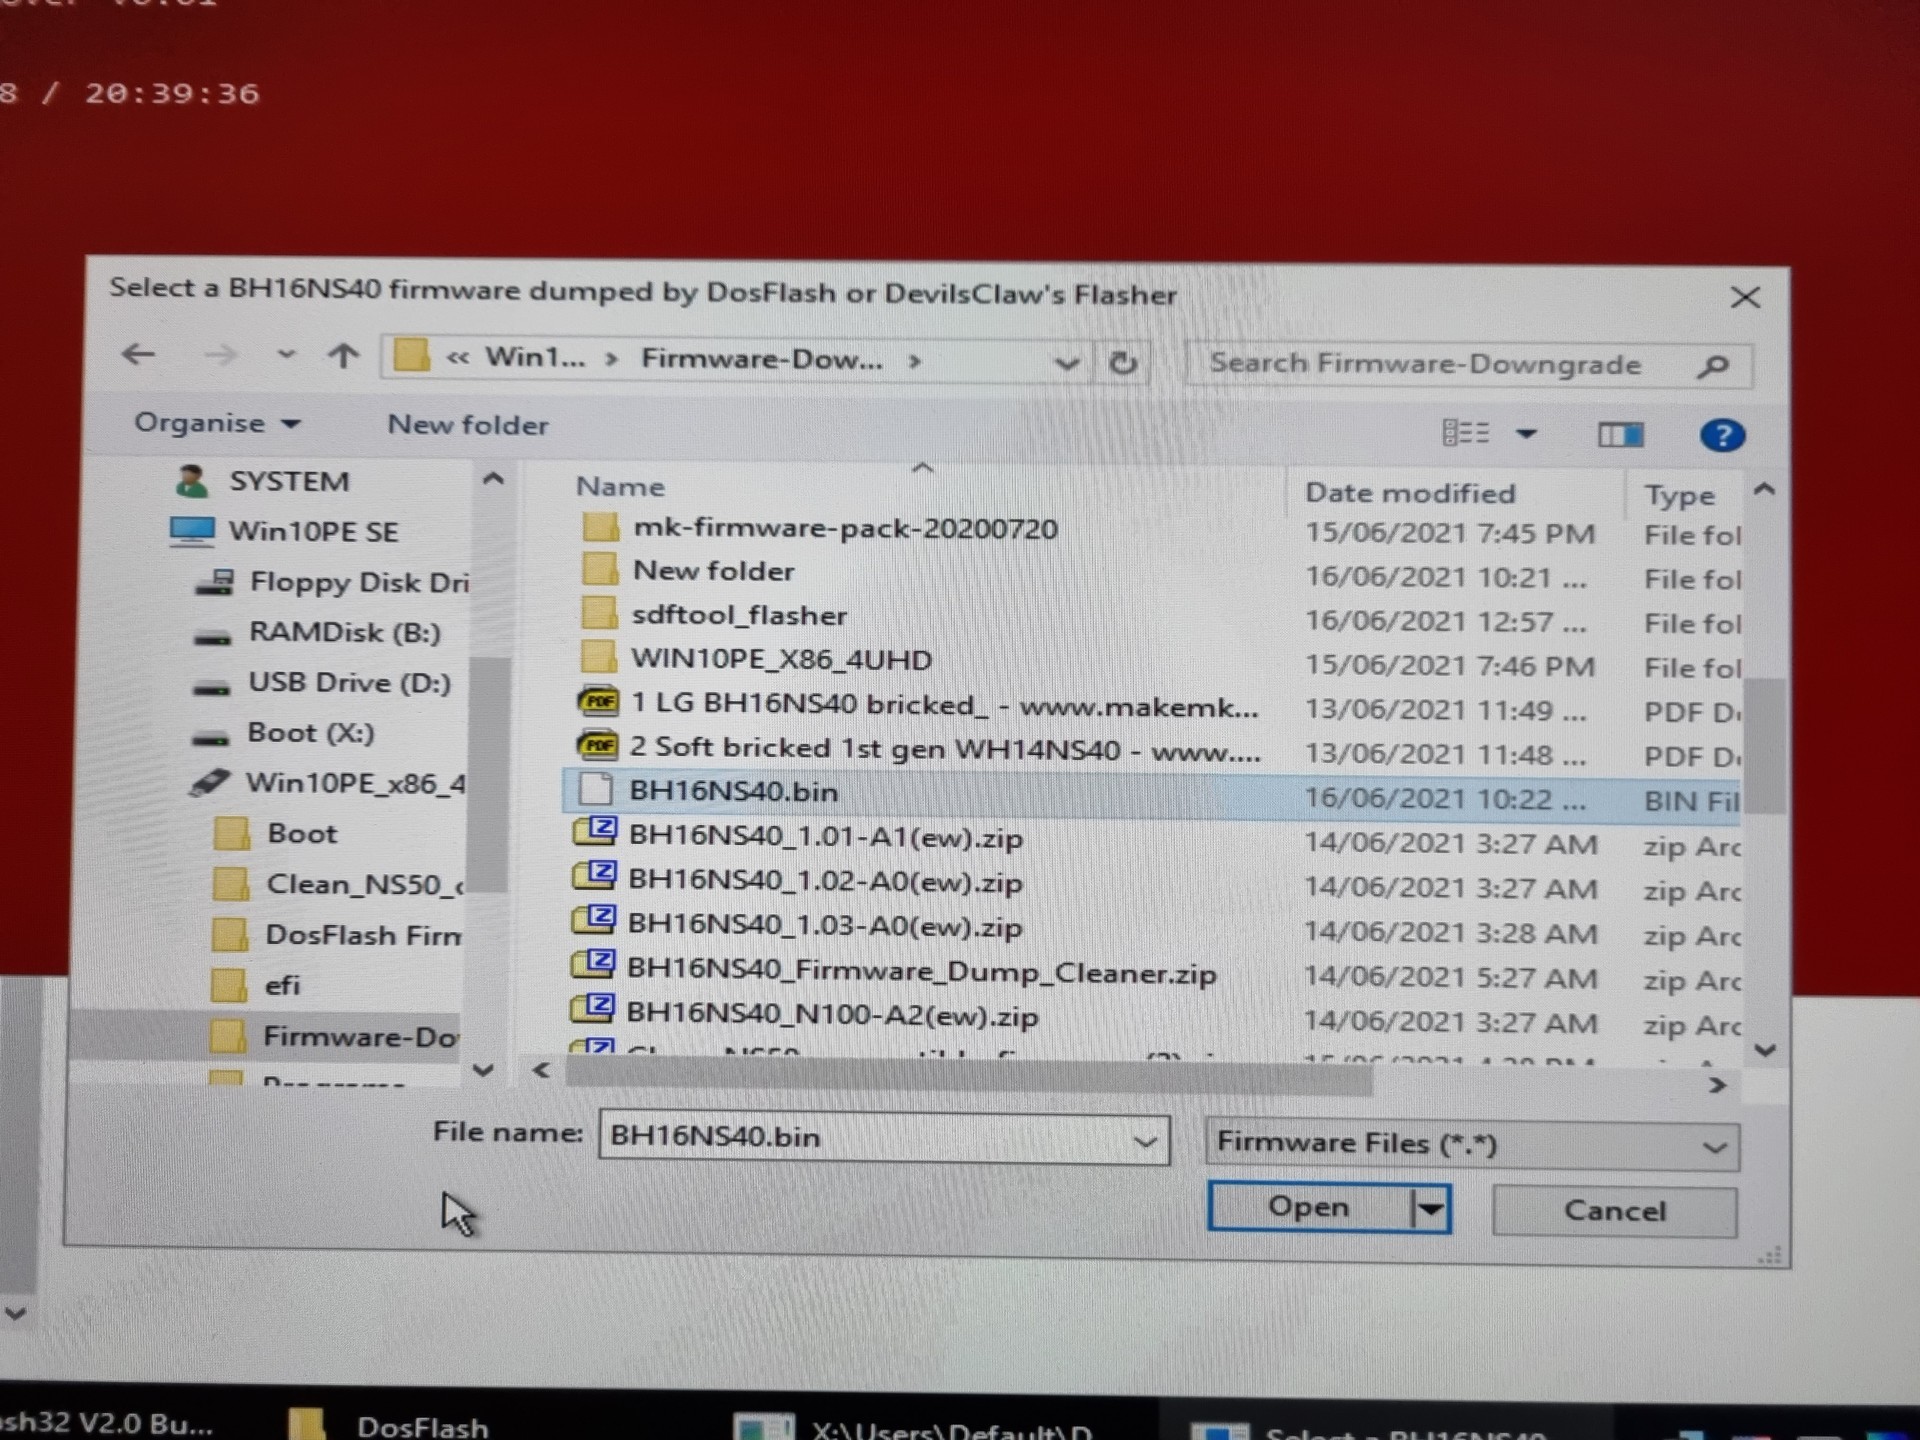Click the Up one level arrow
1920x1440 pixels.
[x=343, y=355]
